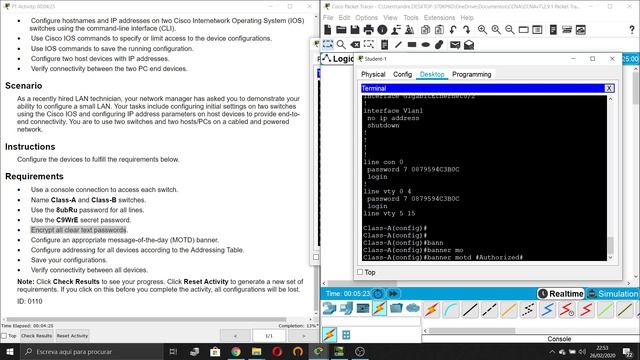Choose the Draw Line tool
The height and width of the screenshot is (360, 640).
click(x=398, y=44)
